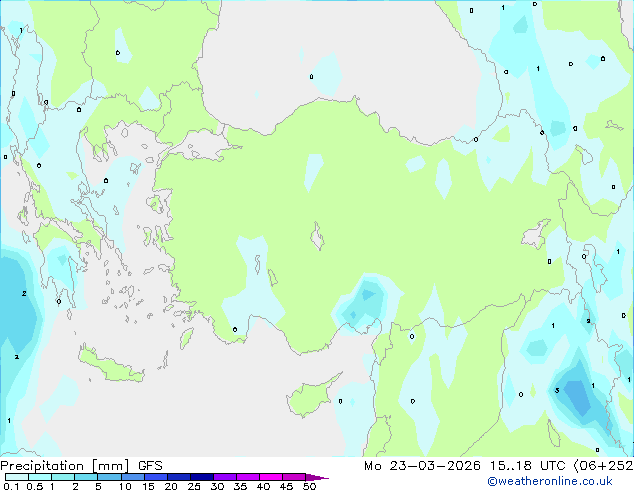Click the '(06+252' forecast run label
This screenshot has width=634, height=490.
603,466
